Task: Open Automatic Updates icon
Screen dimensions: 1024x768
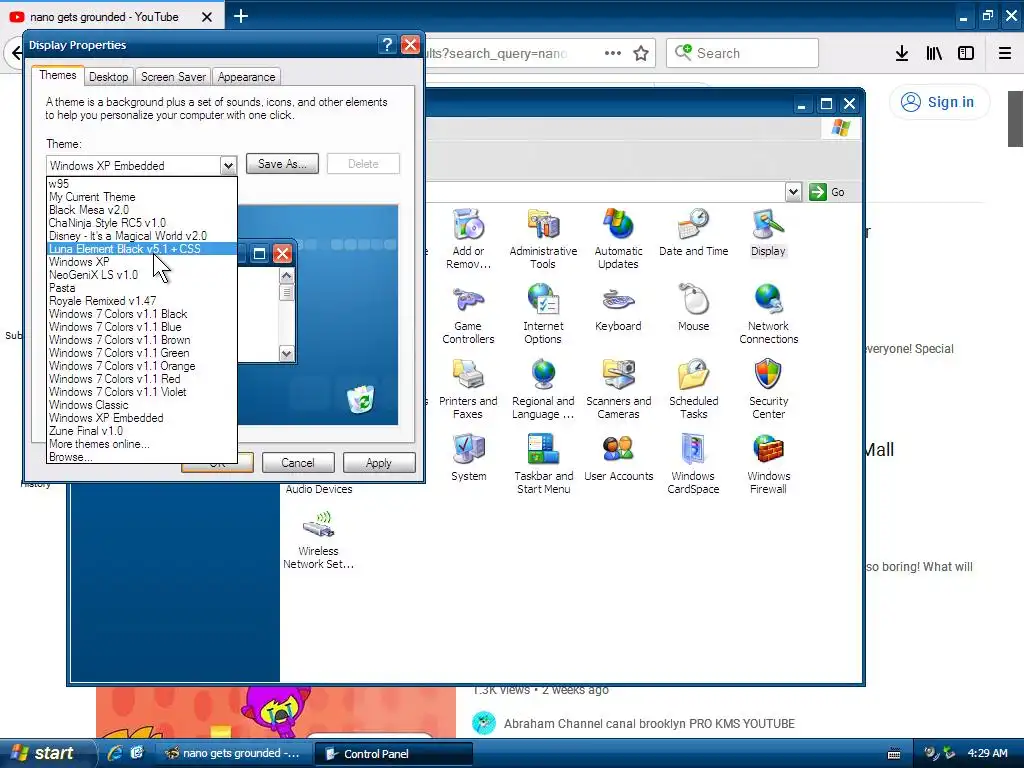Action: [x=618, y=238]
